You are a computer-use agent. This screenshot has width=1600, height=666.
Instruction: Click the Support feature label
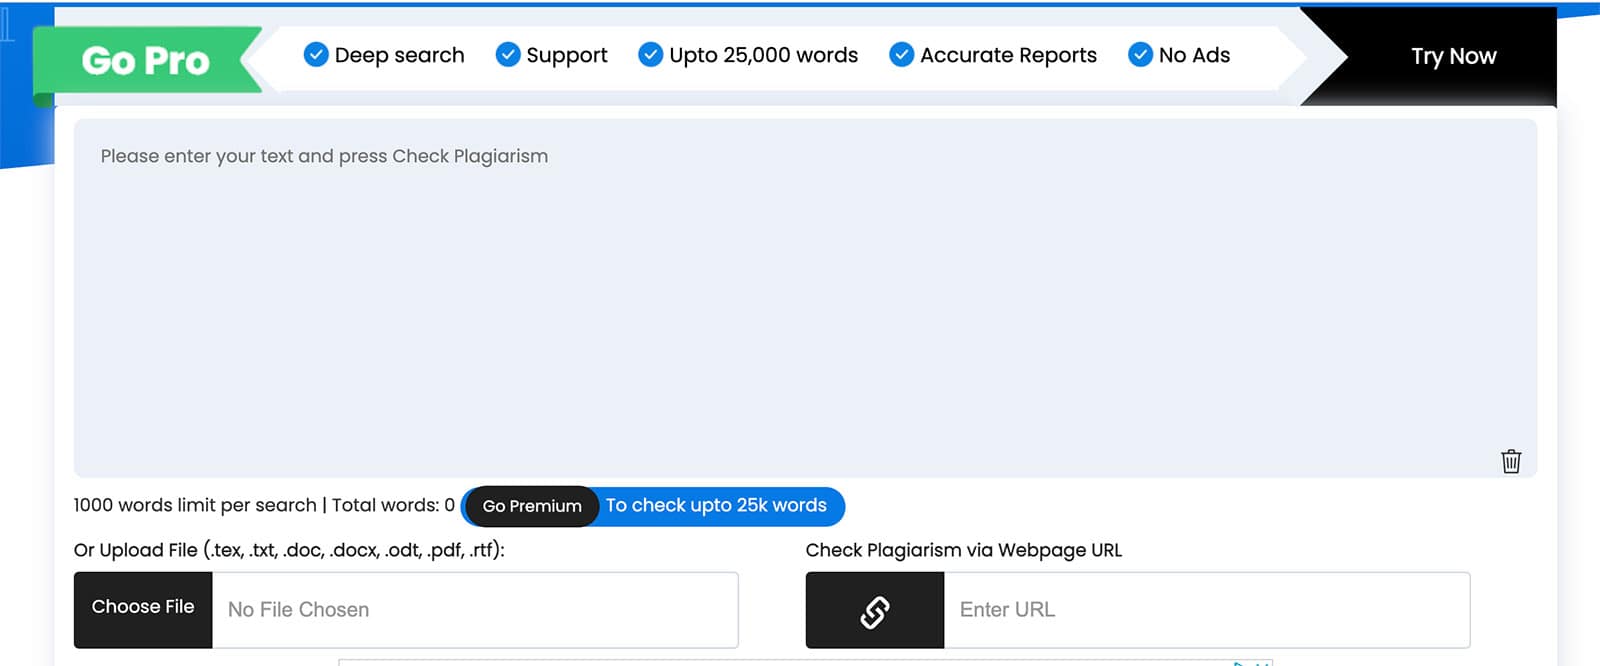(x=567, y=56)
